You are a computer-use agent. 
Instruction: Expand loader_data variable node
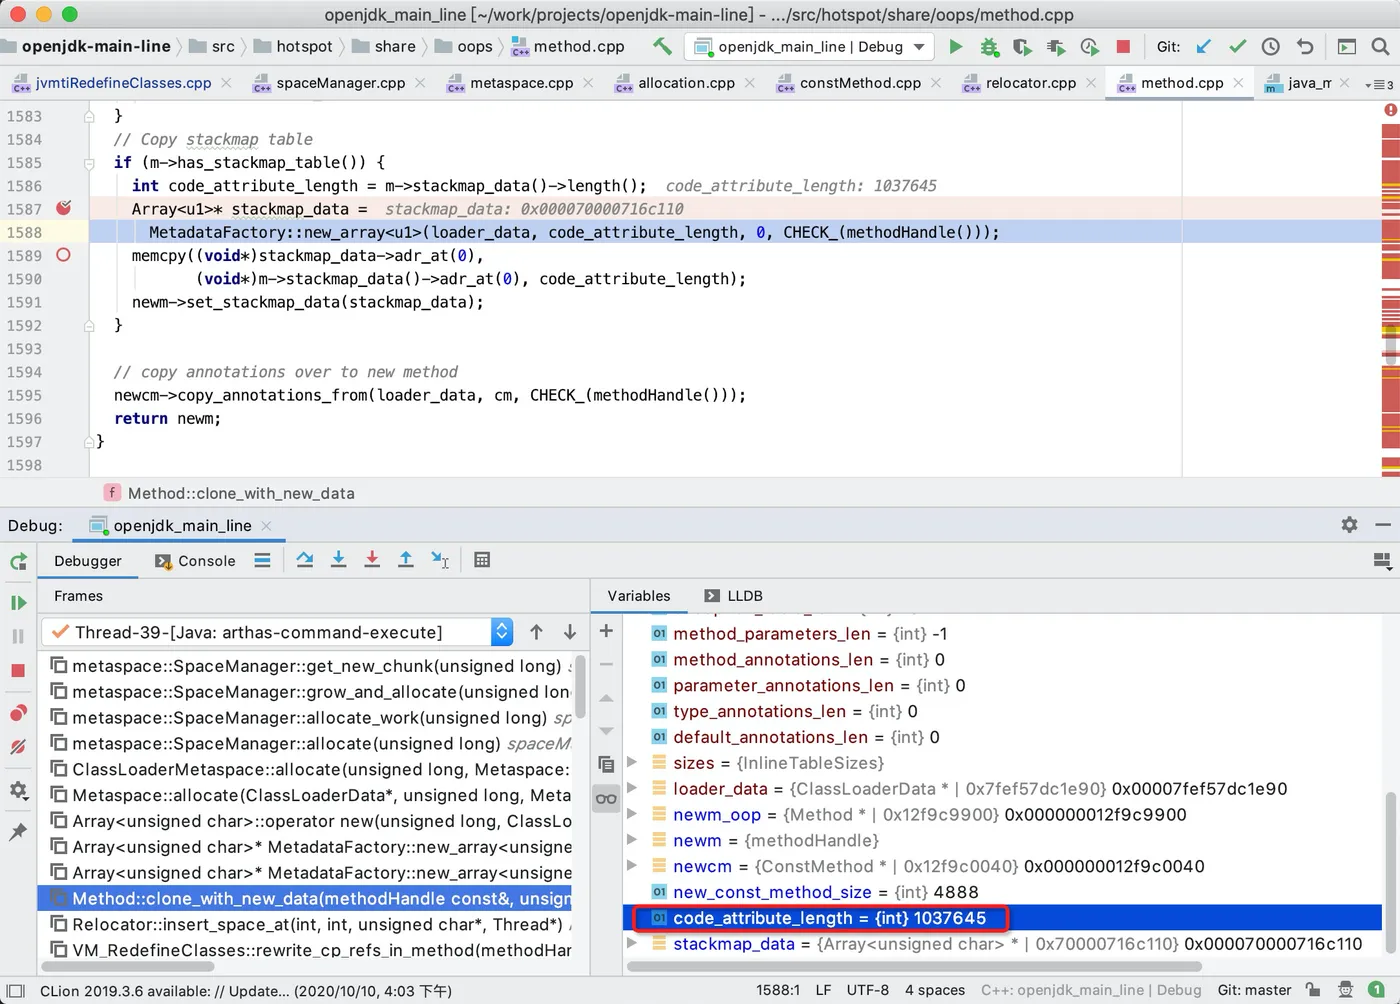[632, 789]
